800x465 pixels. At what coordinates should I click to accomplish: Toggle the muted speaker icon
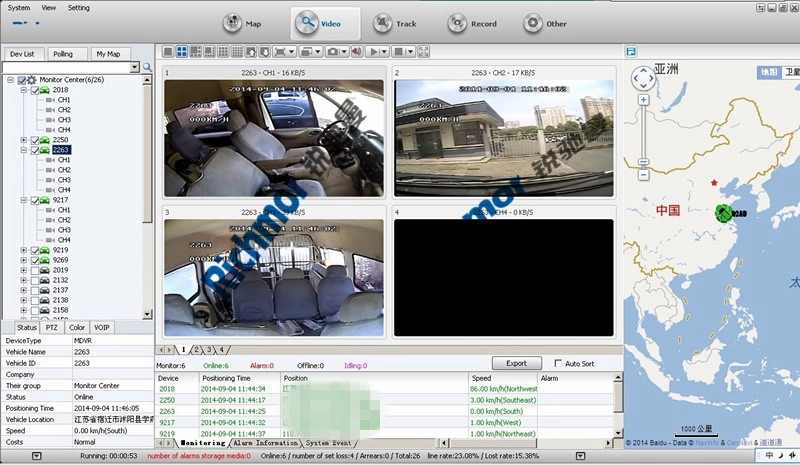tap(357, 52)
